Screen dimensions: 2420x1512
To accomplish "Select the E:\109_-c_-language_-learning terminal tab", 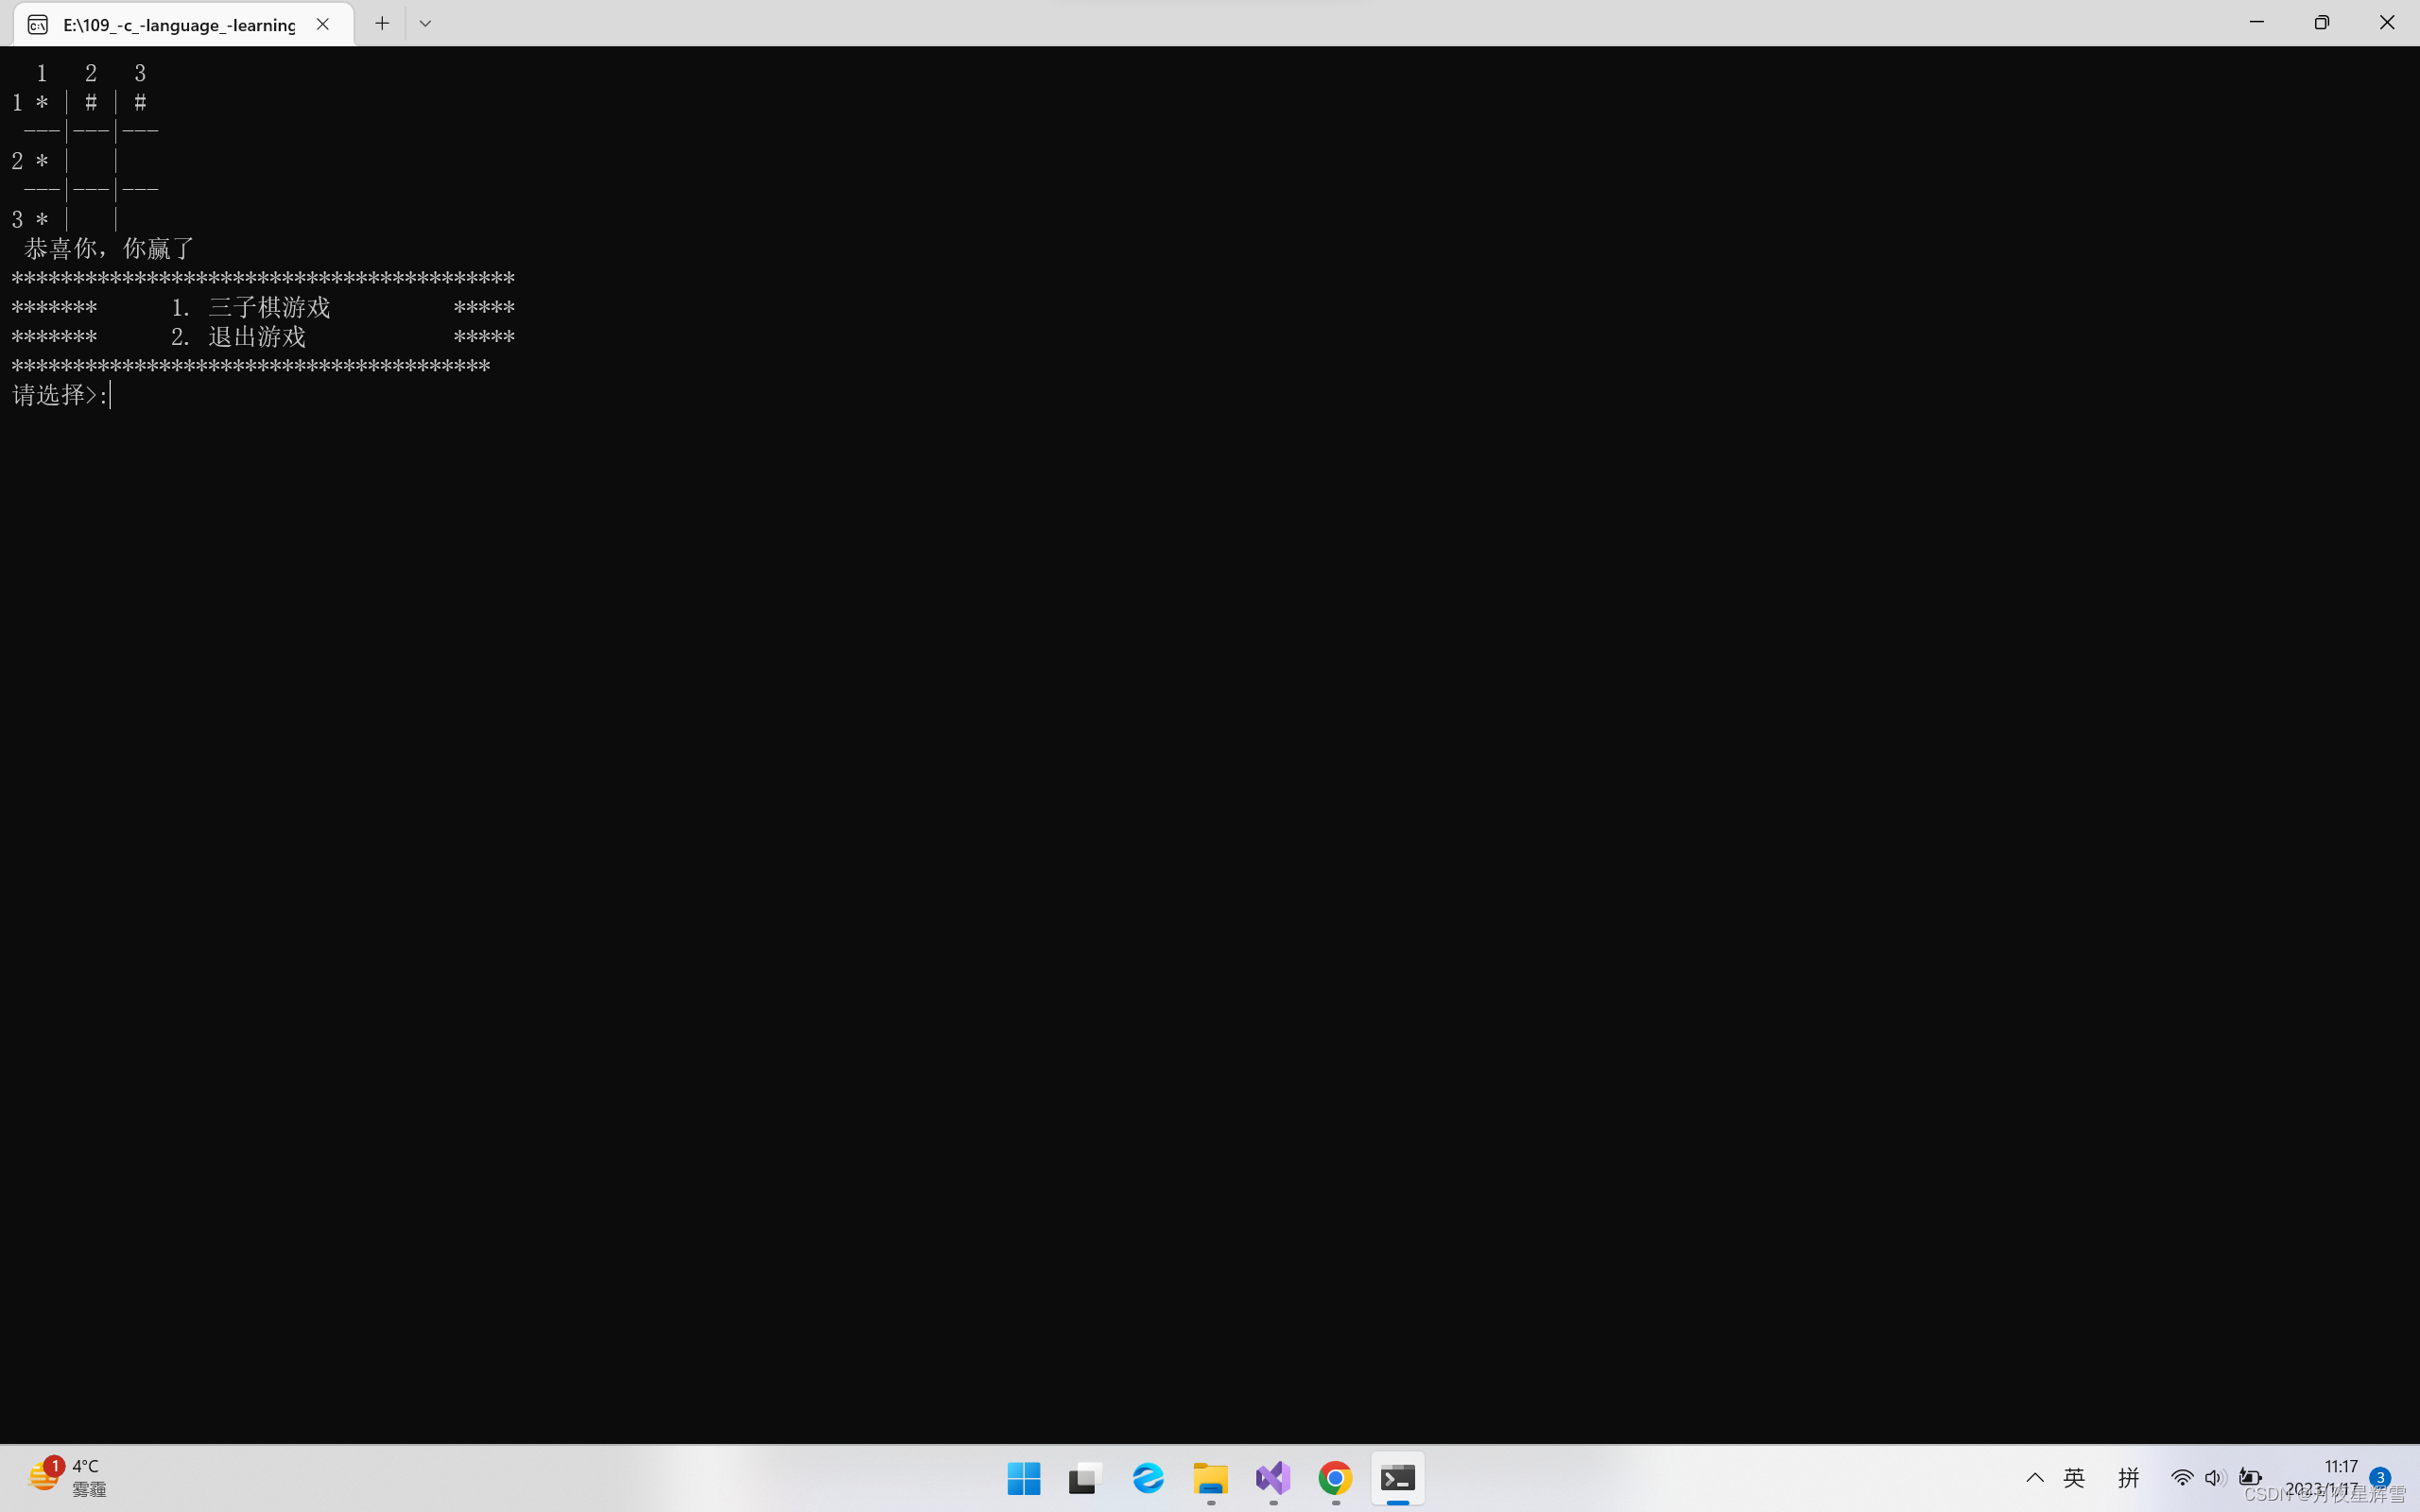I will pyautogui.click(x=184, y=24).
